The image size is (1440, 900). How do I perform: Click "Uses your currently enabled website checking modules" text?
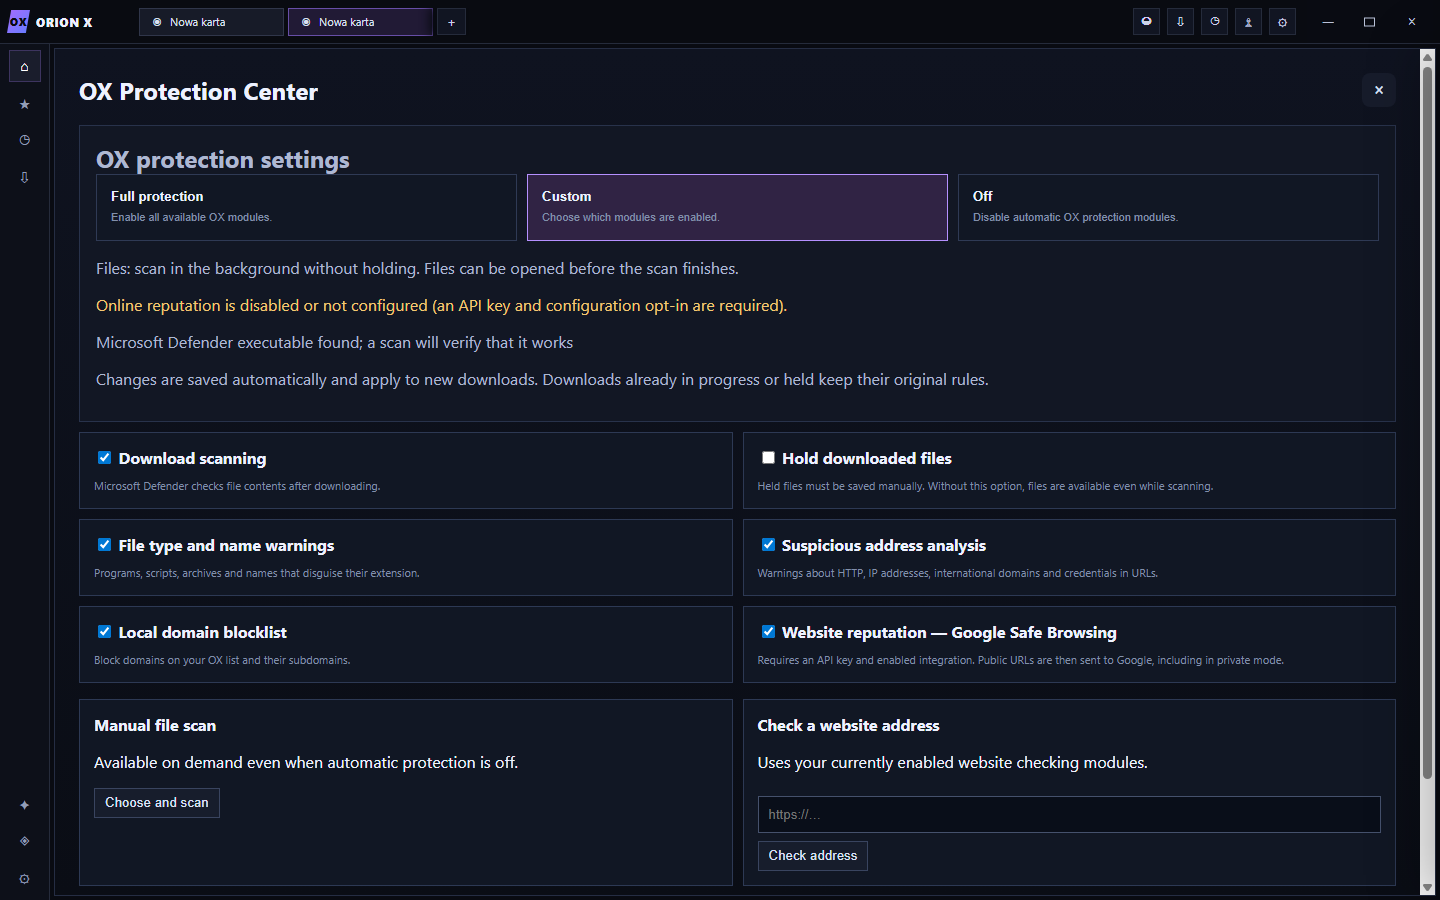coord(953,763)
